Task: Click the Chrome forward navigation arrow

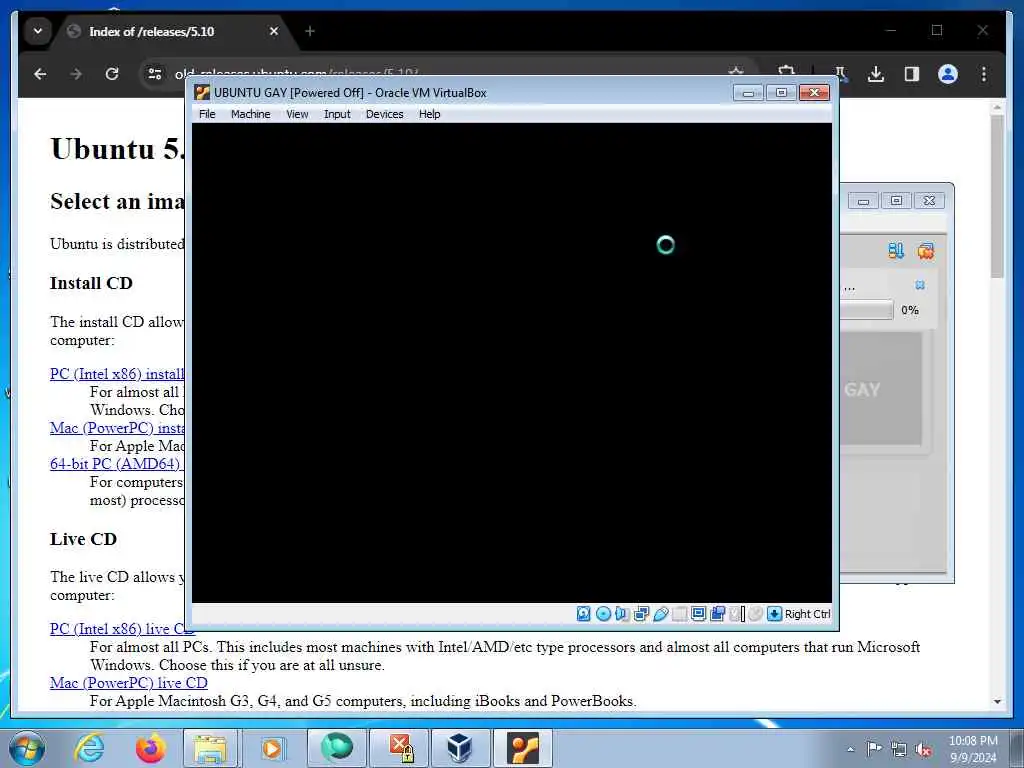Action: pos(76,74)
